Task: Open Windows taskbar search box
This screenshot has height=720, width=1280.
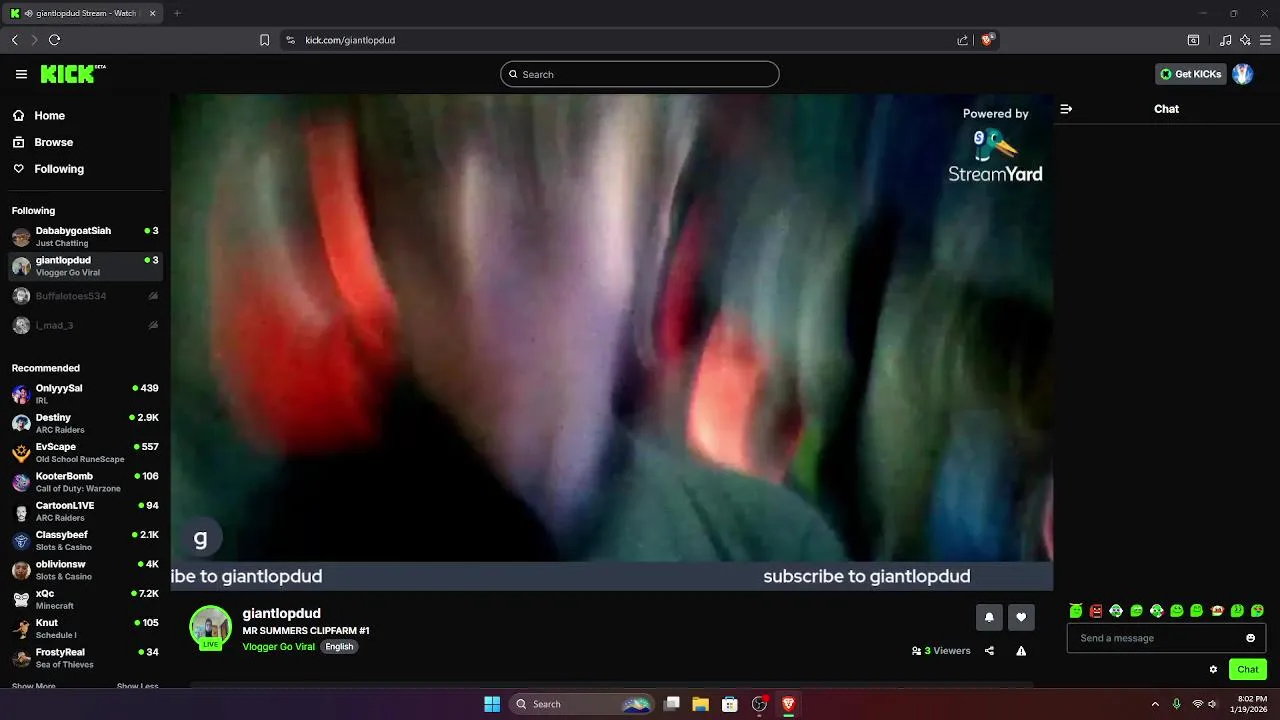Action: 582,704
